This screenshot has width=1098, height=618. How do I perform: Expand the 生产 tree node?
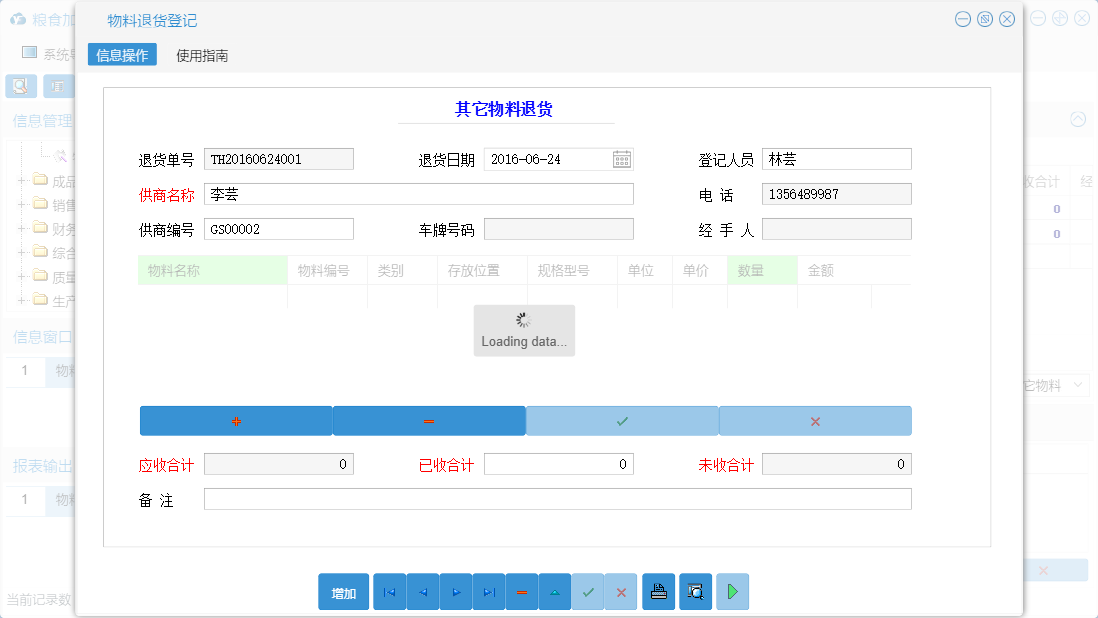[22, 300]
